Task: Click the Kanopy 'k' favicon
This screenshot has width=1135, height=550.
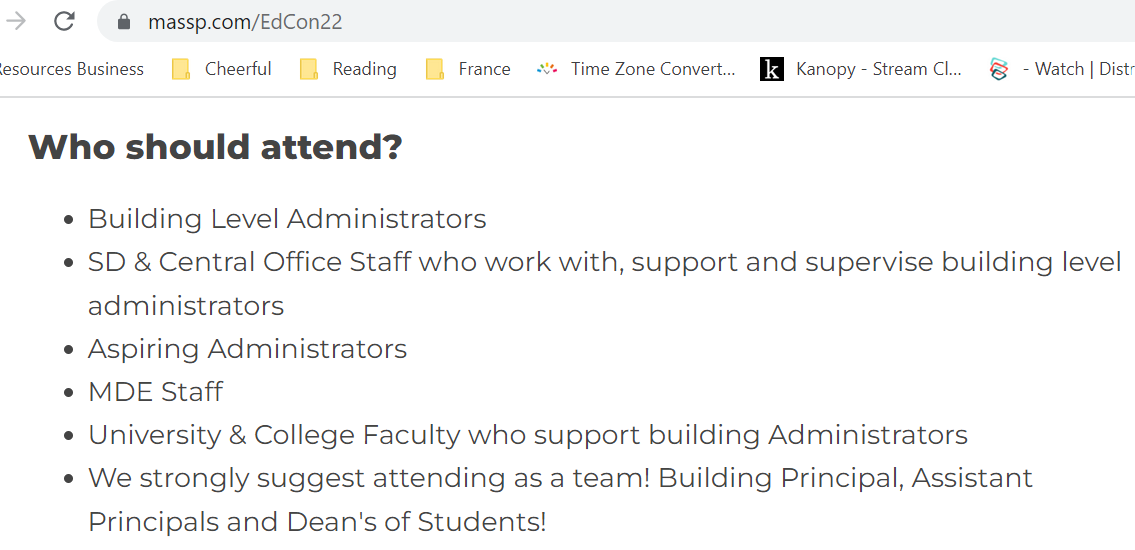Action: [x=772, y=69]
